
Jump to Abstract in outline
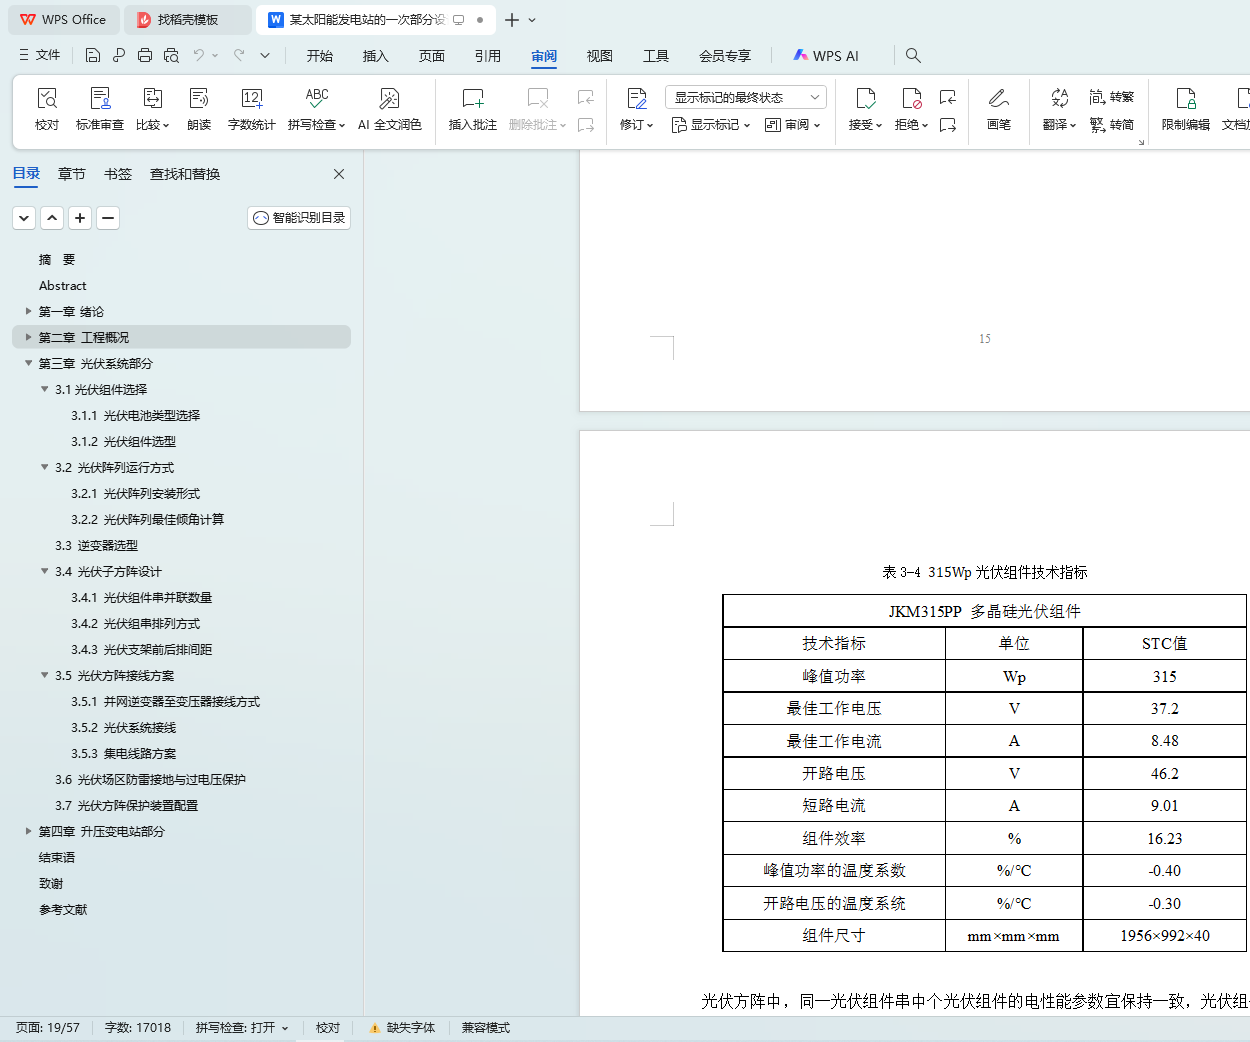click(62, 285)
